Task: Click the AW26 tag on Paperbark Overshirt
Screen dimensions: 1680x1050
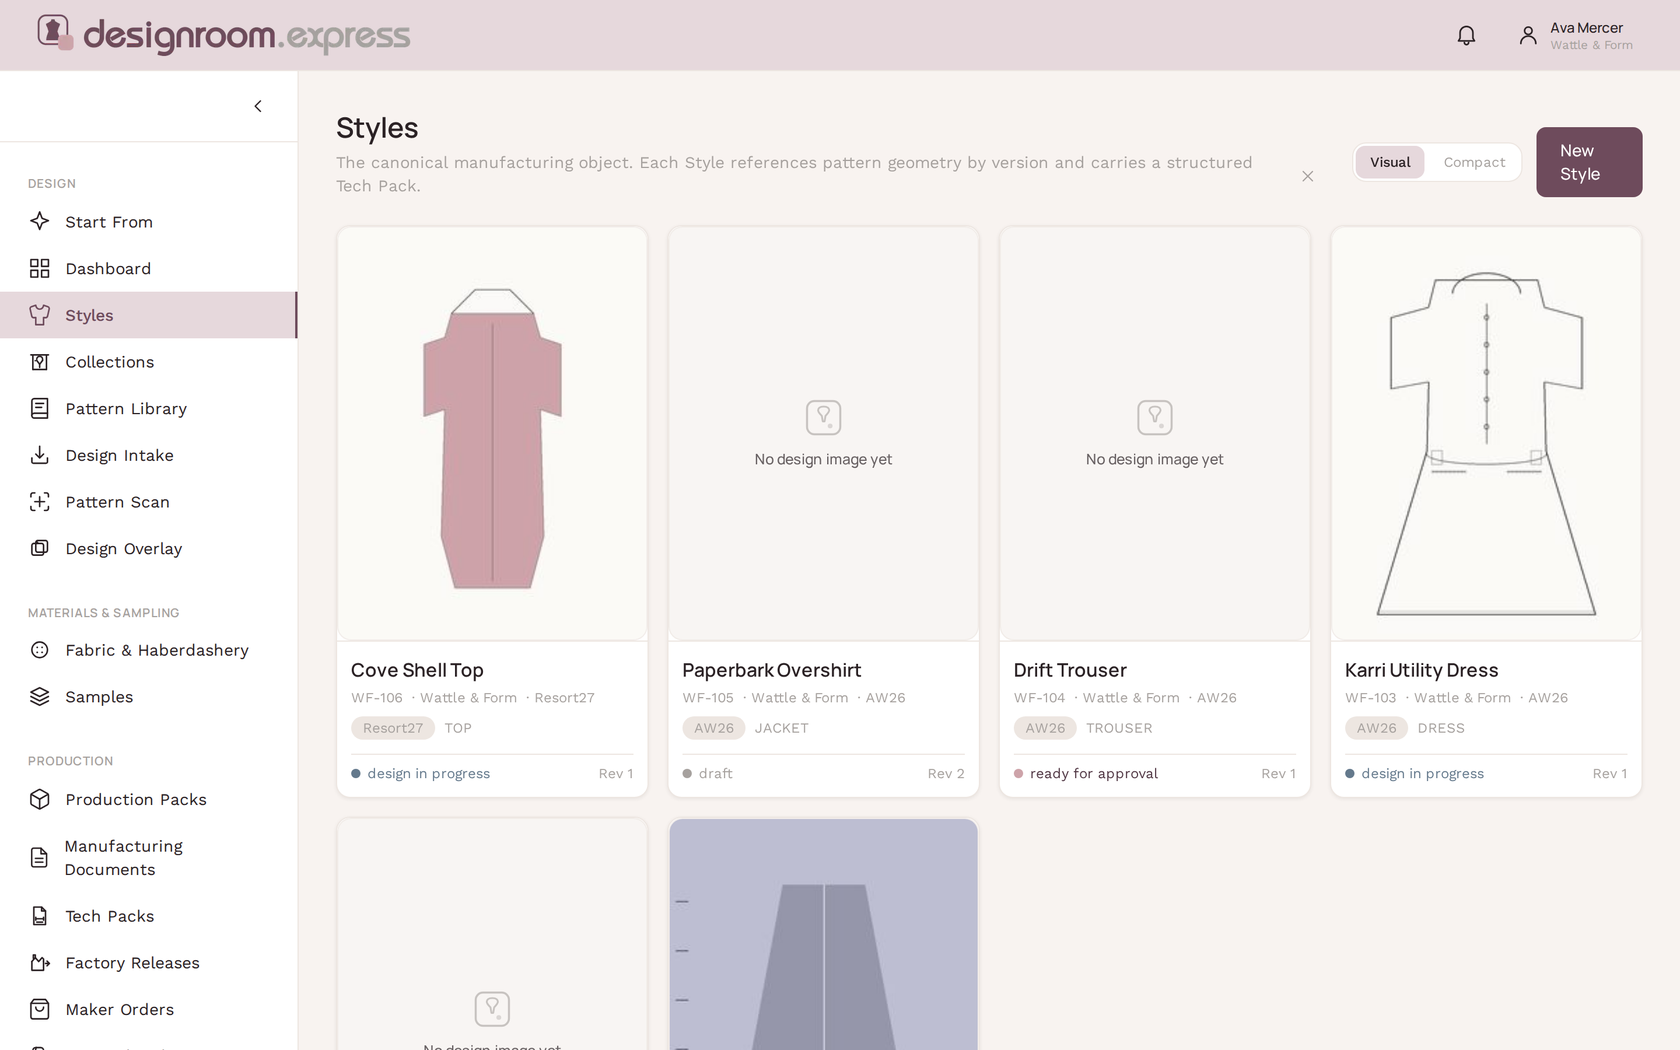Action: tap(714, 728)
